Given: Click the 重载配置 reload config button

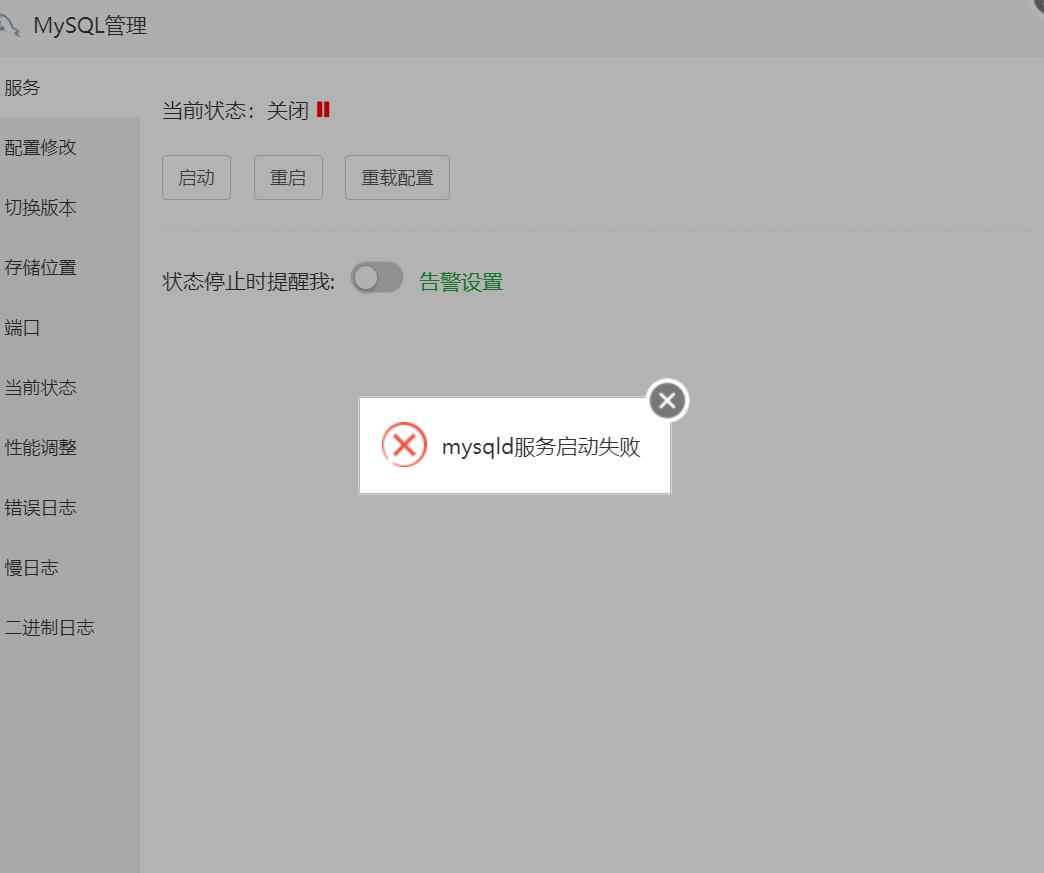Looking at the screenshot, I should click(397, 178).
